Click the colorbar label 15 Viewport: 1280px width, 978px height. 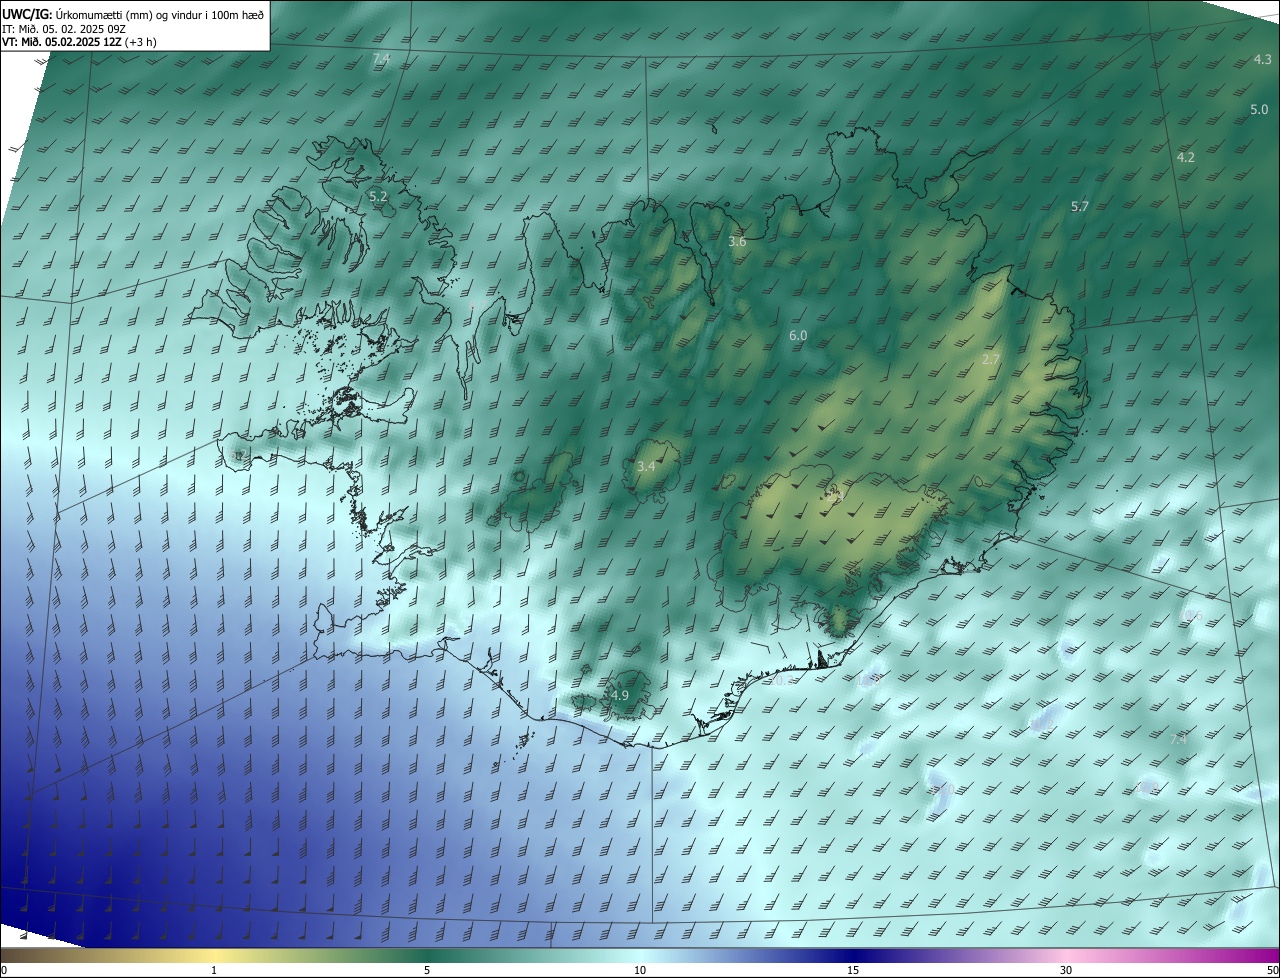(853, 971)
